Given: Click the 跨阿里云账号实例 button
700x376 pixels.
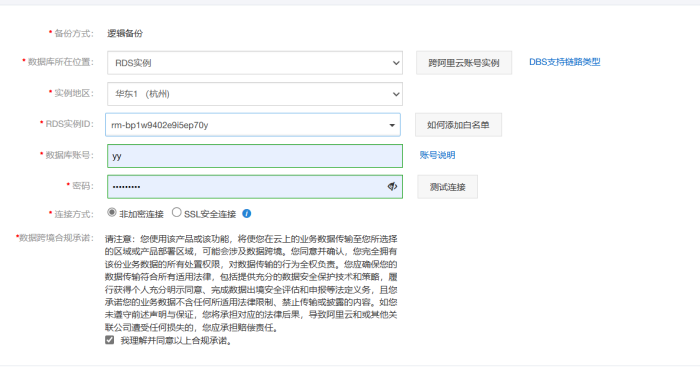Looking at the screenshot, I should (x=464, y=63).
